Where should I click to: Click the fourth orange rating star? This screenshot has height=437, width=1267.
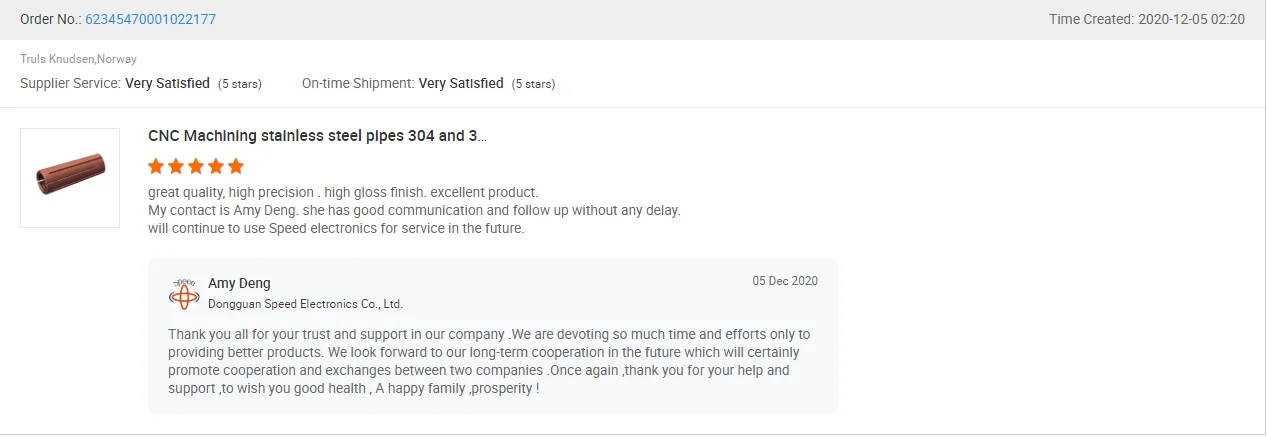(216, 166)
